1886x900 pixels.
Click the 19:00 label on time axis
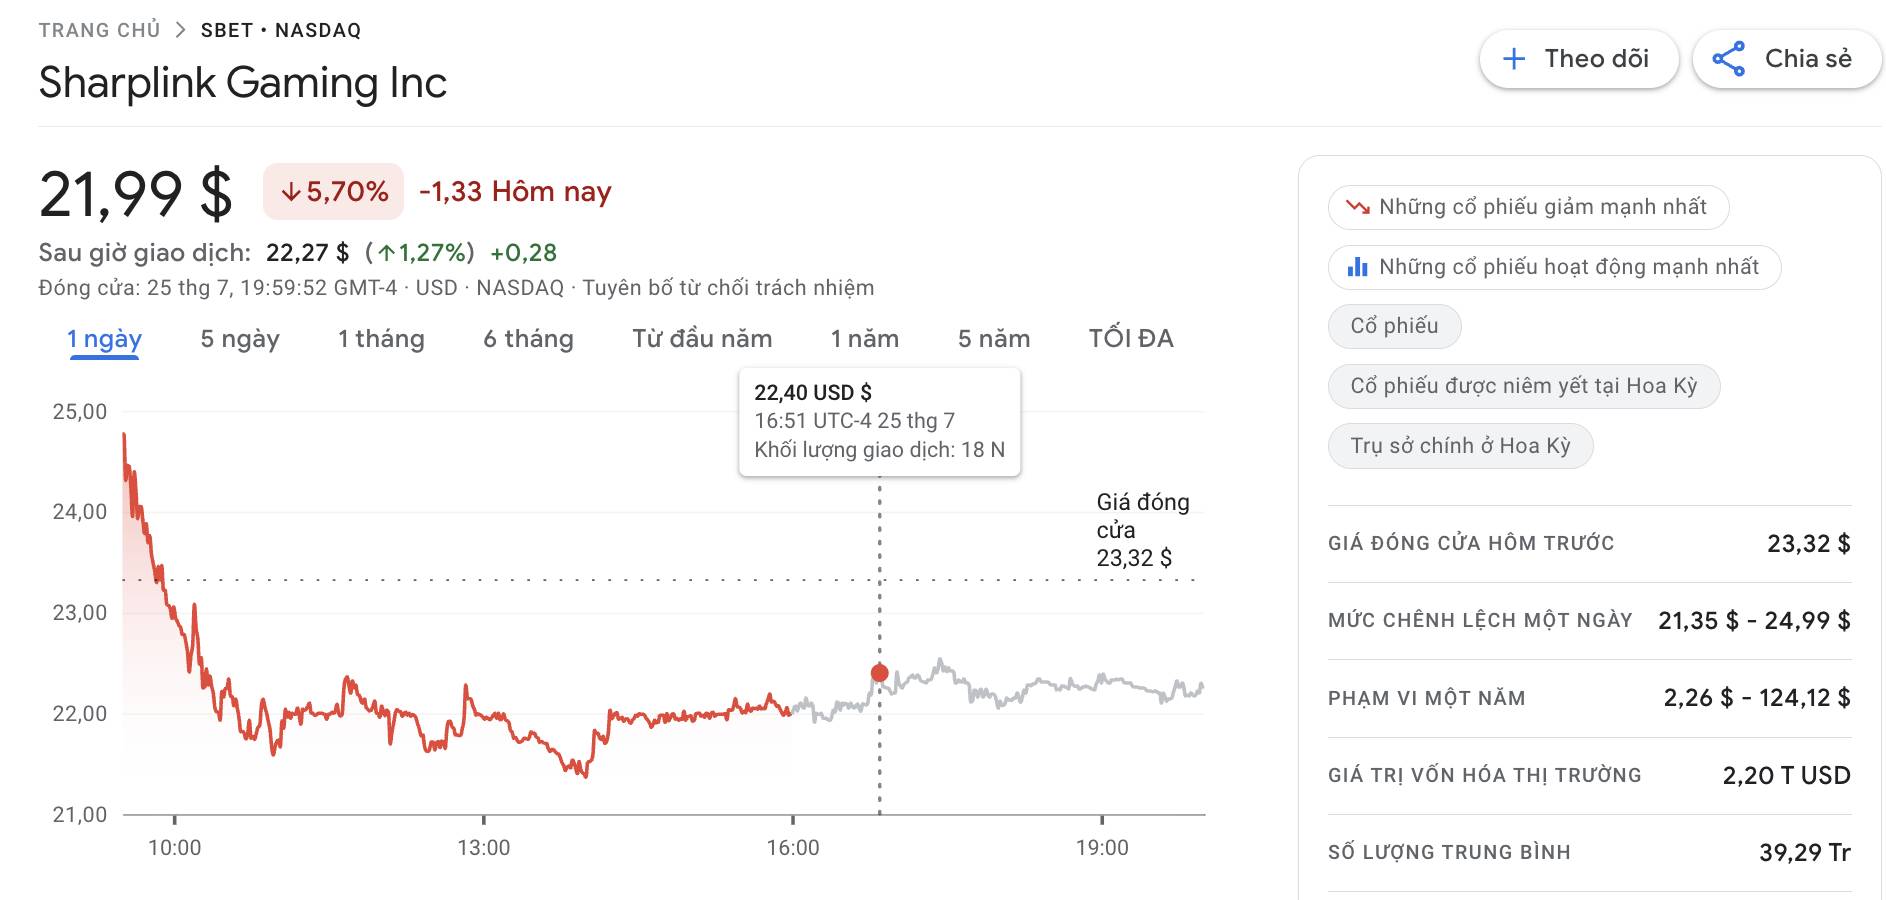click(1102, 848)
